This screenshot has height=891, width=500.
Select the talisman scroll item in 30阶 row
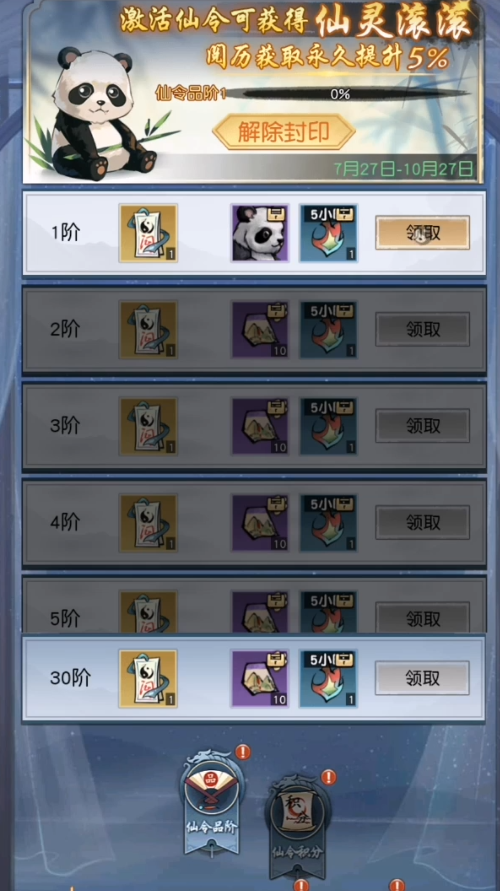tap(148, 678)
